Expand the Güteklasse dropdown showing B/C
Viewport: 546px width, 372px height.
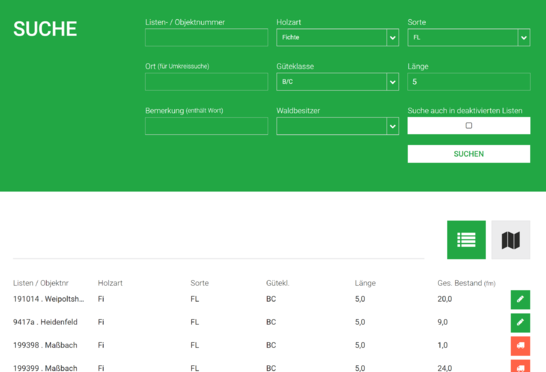point(337,82)
